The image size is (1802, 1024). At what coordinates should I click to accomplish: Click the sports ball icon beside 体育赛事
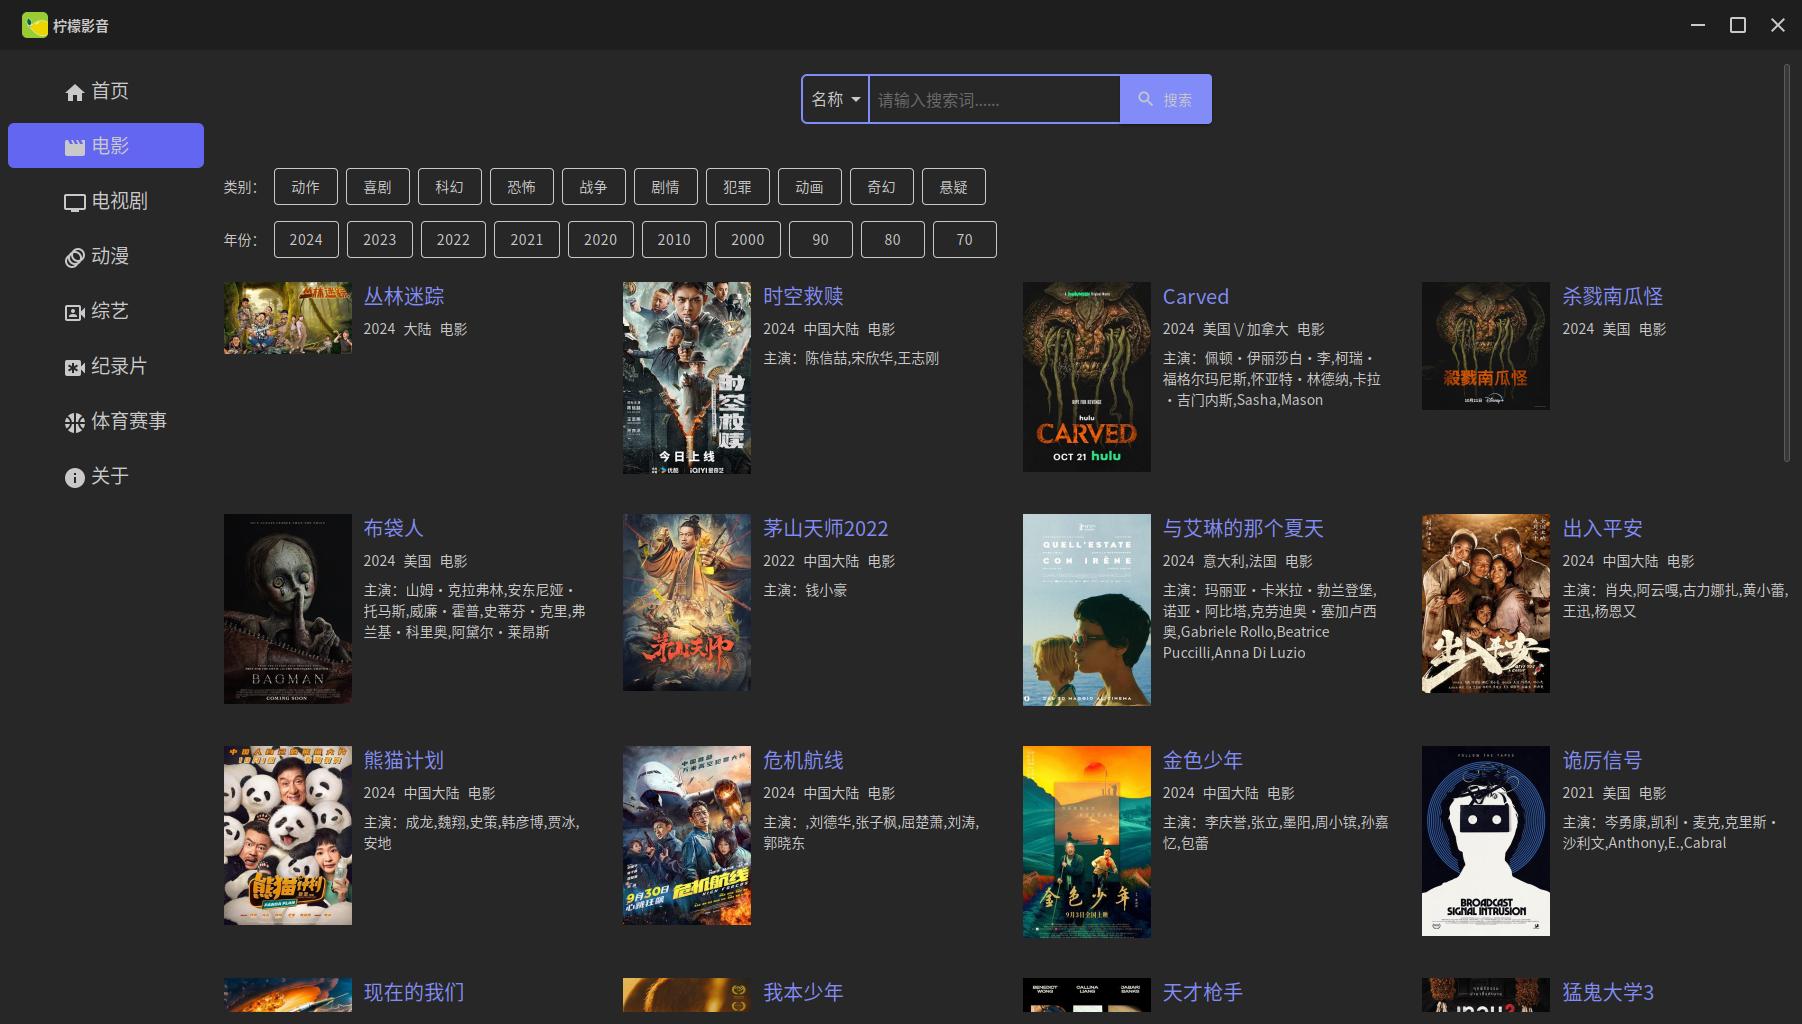click(75, 423)
